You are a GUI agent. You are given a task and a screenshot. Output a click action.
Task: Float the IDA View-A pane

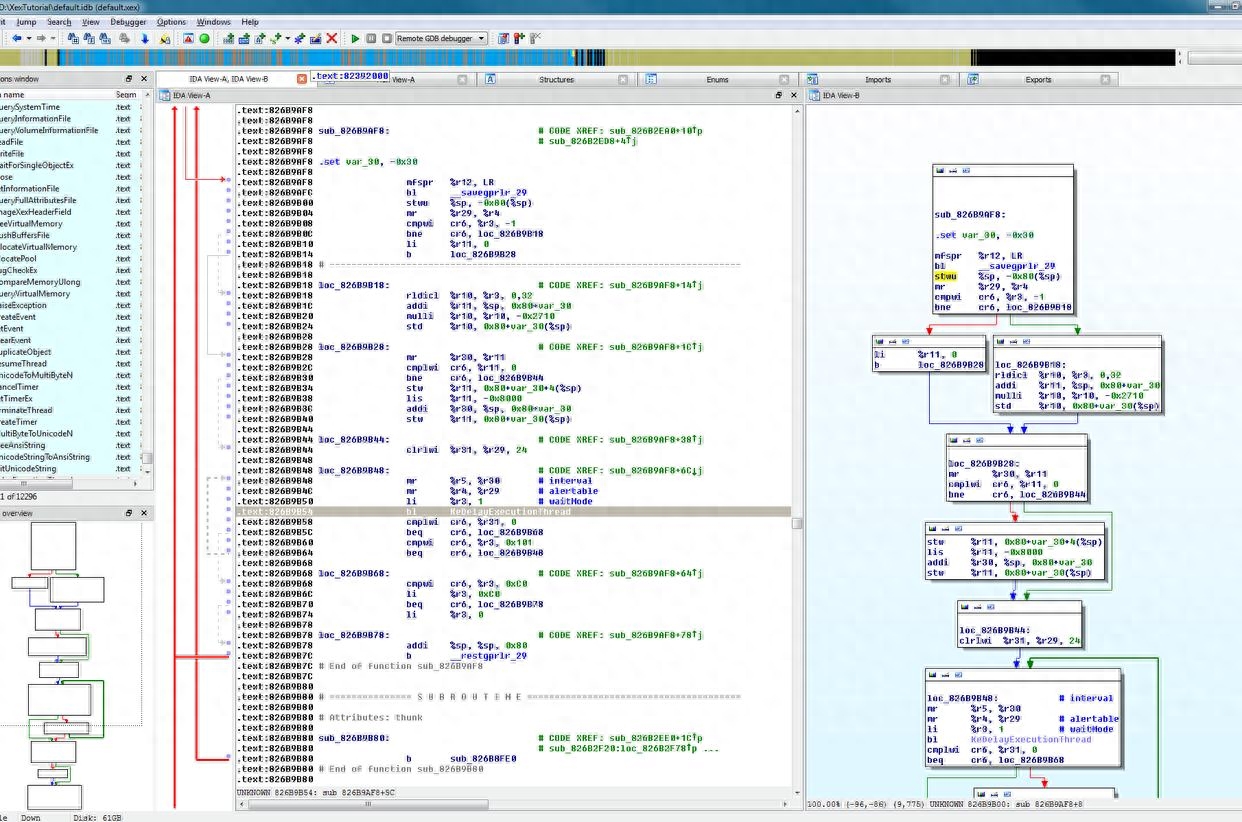click(779, 95)
